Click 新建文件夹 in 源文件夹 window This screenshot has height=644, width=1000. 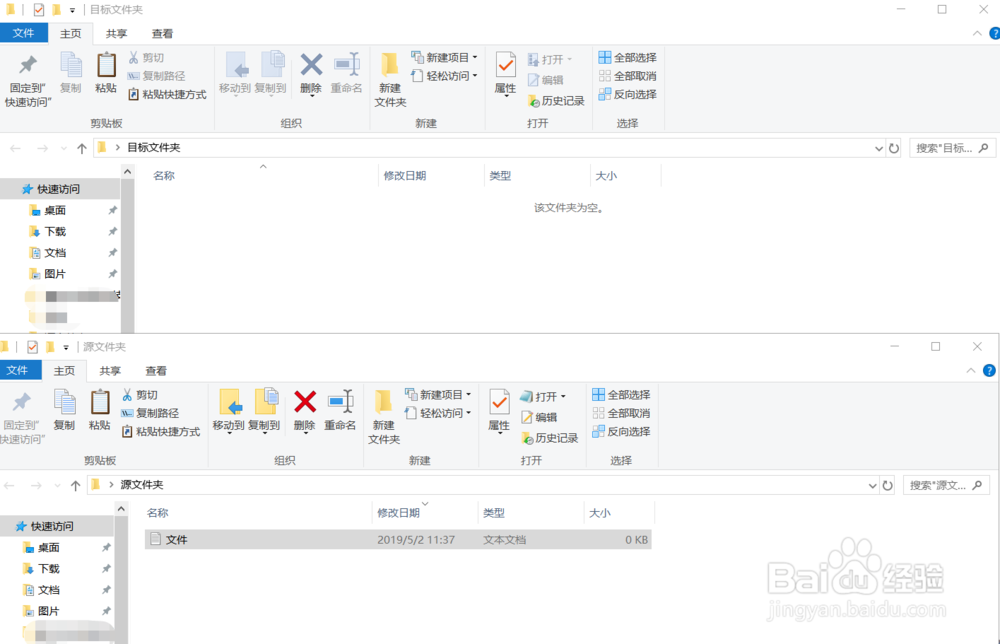[x=383, y=417]
